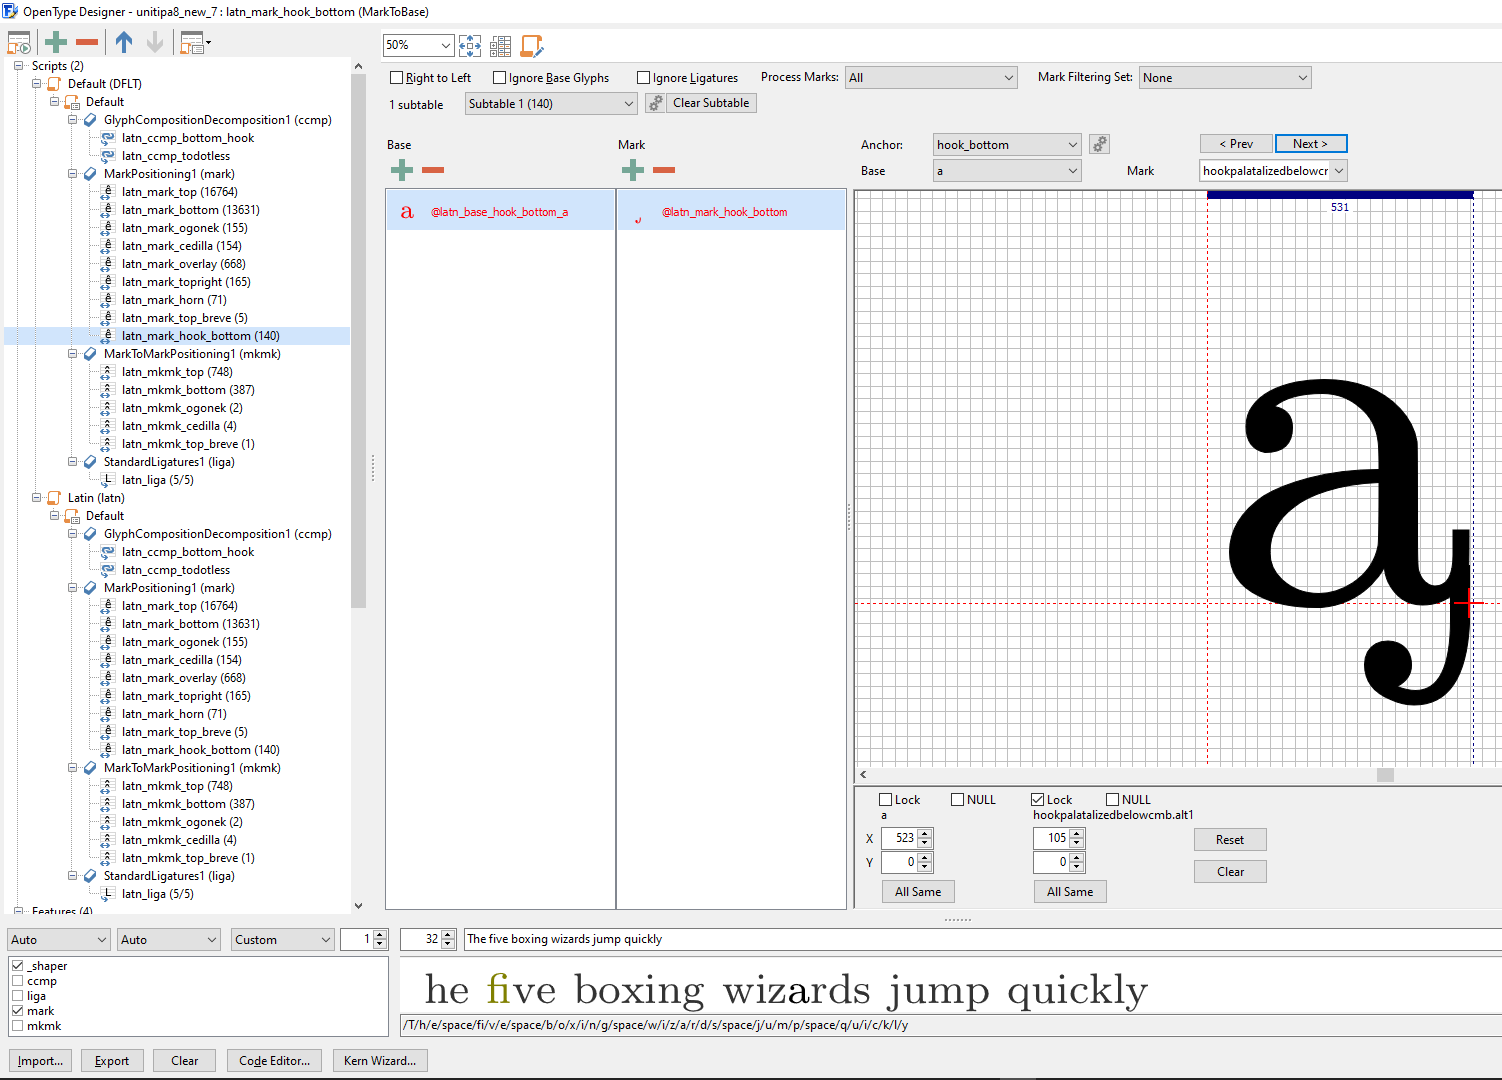The width and height of the screenshot is (1502, 1080).
Task: Open the Subtable 1 (140) dropdown
Action: [551, 104]
